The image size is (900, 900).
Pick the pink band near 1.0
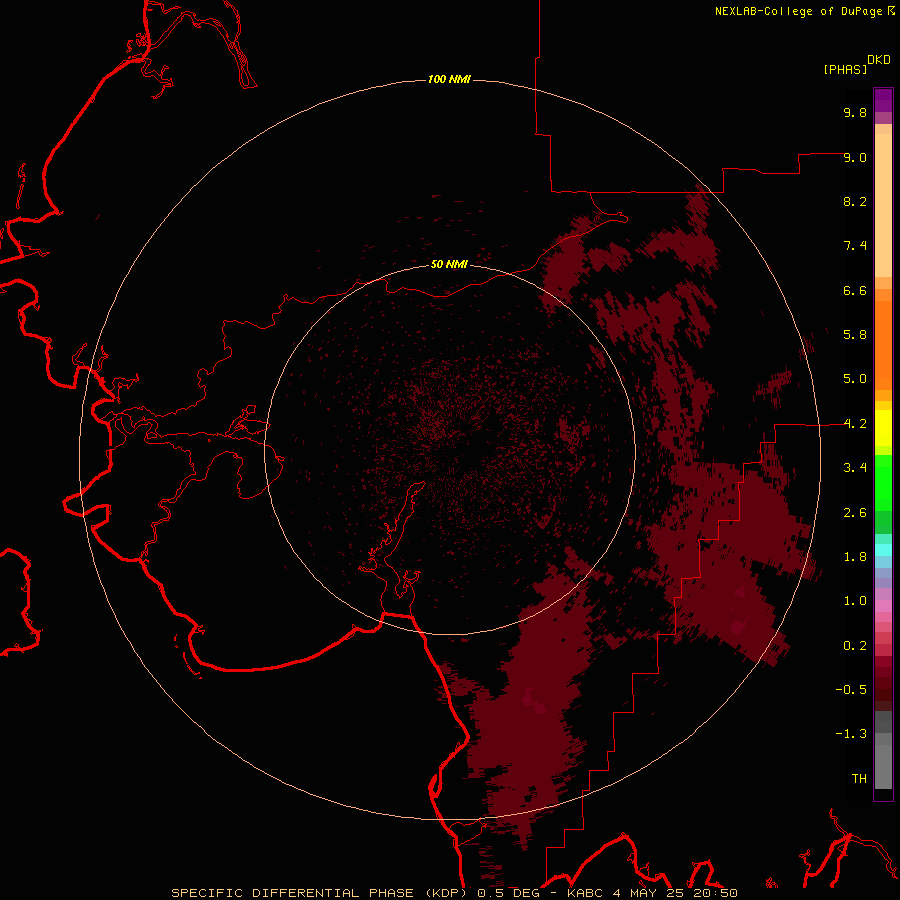(x=883, y=606)
